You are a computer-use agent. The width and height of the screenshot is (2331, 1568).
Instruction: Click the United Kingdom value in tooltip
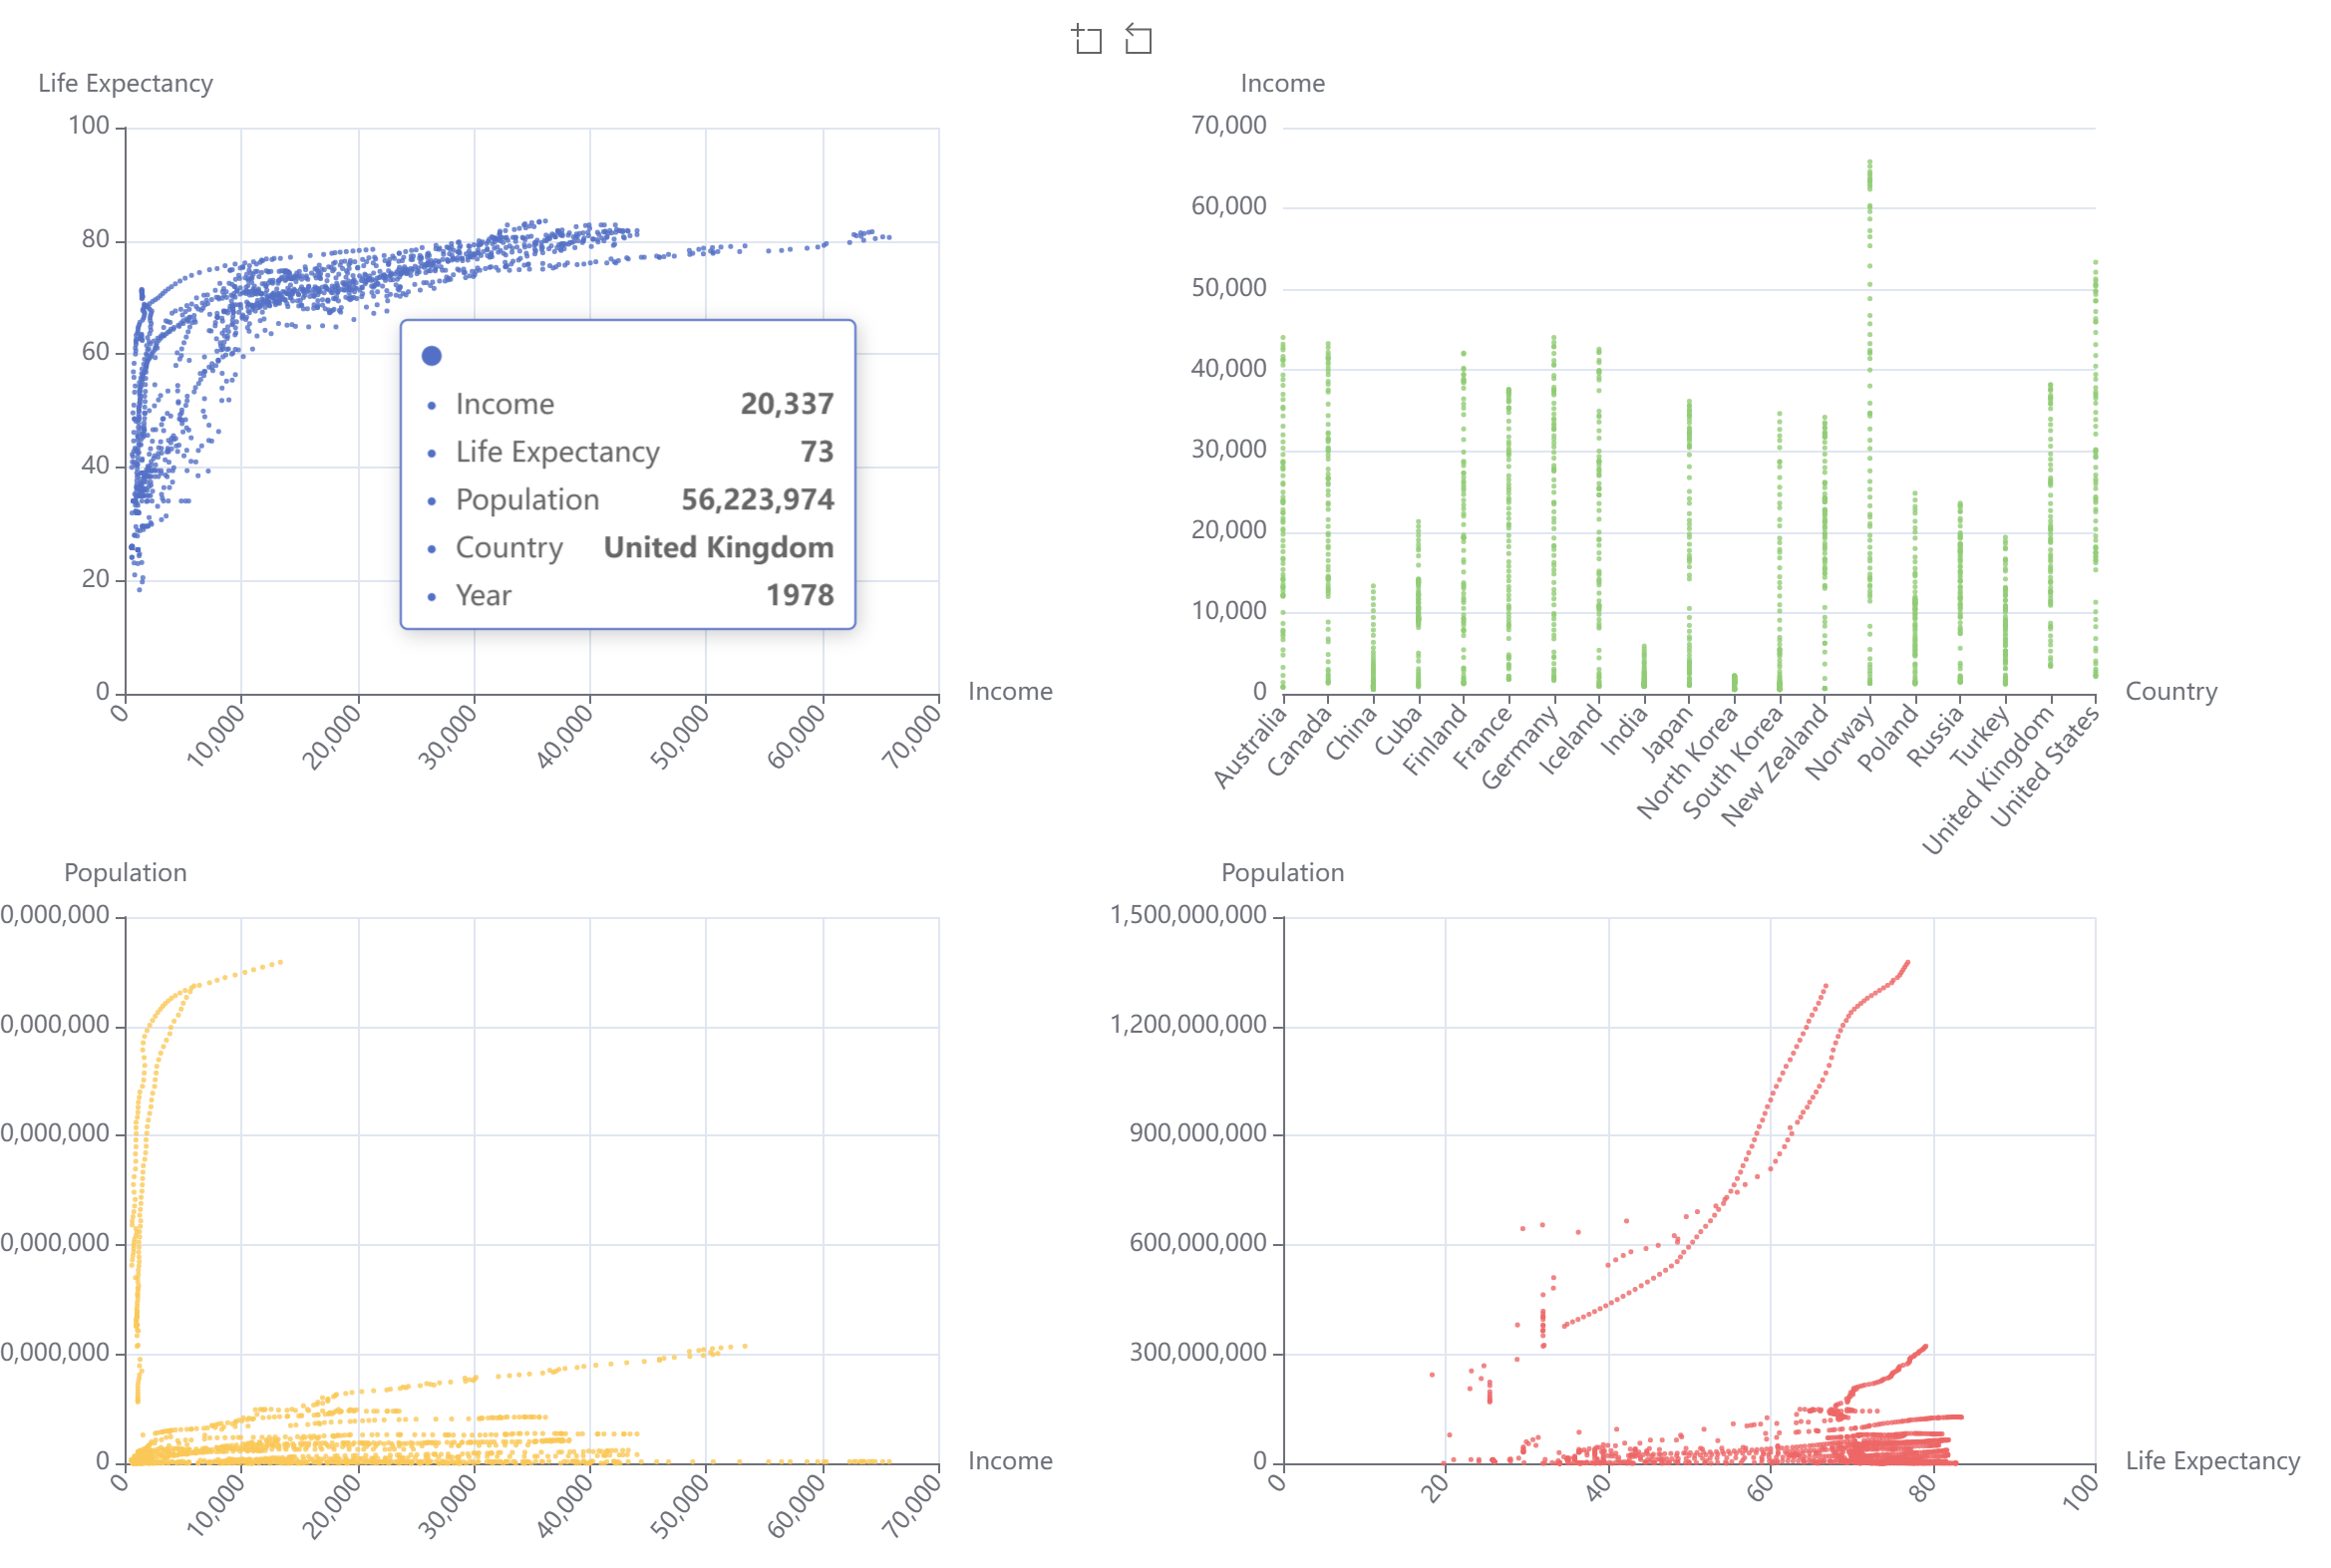(x=718, y=548)
